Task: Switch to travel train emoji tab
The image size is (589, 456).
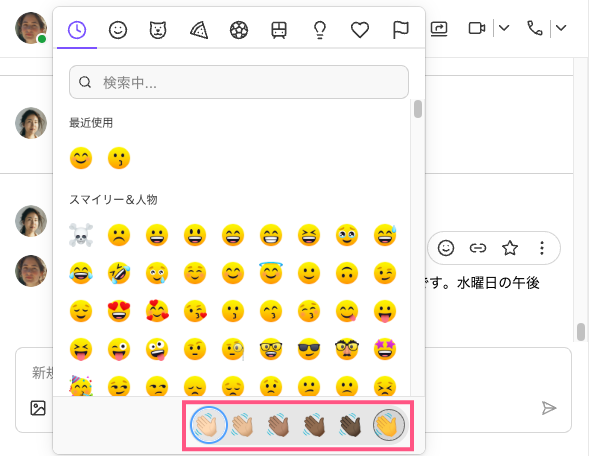Action: pyautogui.click(x=279, y=30)
